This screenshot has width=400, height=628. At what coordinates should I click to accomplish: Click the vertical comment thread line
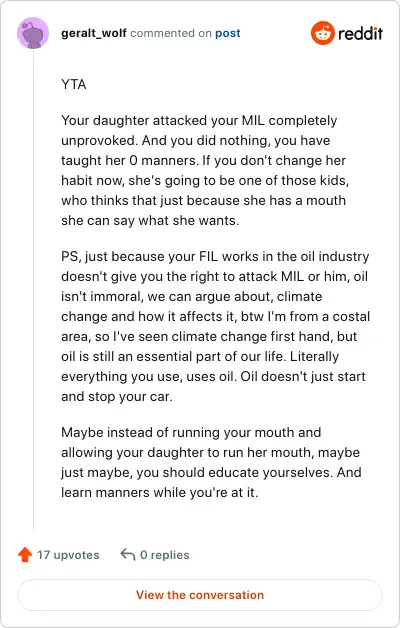(33, 290)
